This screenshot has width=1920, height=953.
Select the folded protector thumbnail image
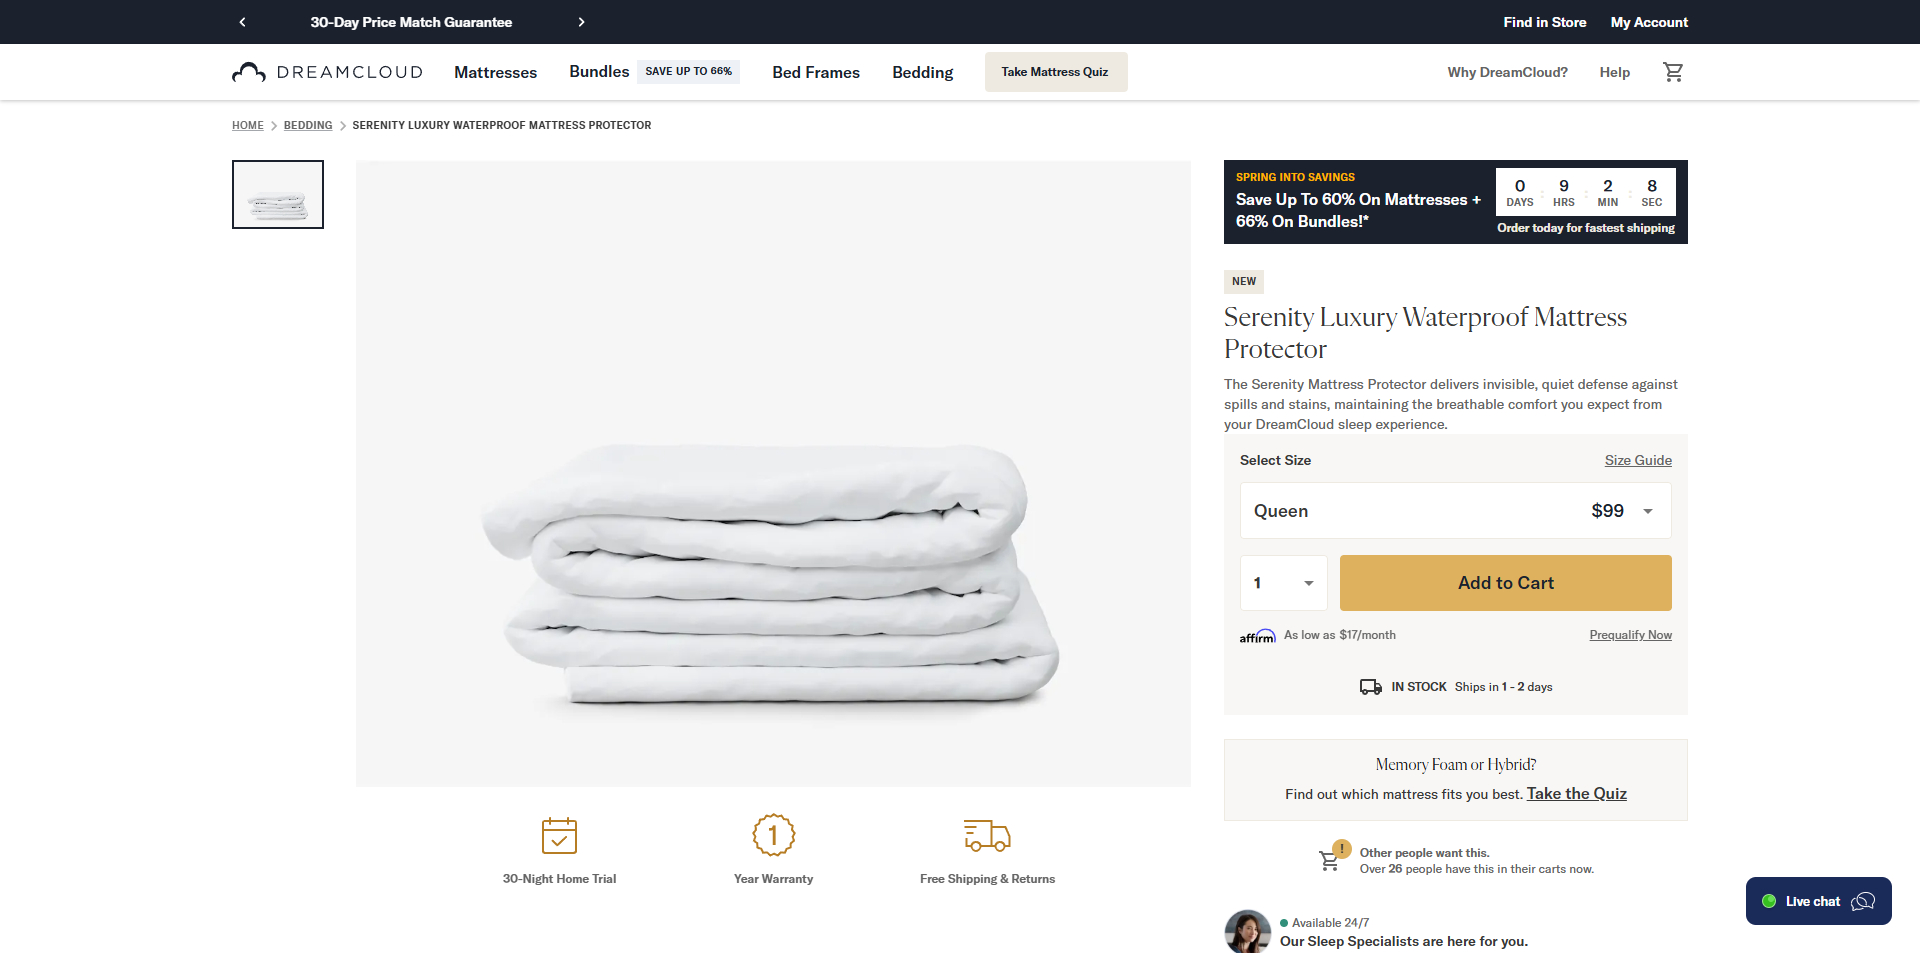click(x=277, y=194)
